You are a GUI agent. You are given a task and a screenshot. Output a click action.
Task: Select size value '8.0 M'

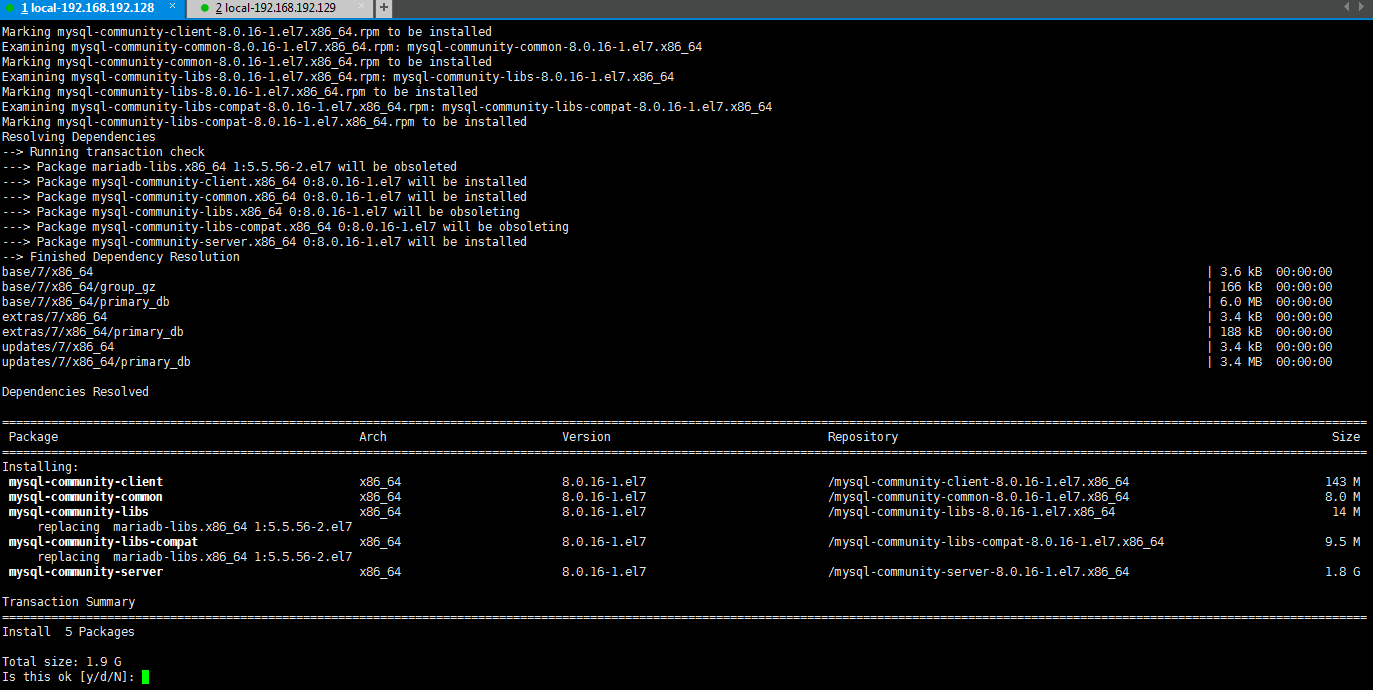1342,497
